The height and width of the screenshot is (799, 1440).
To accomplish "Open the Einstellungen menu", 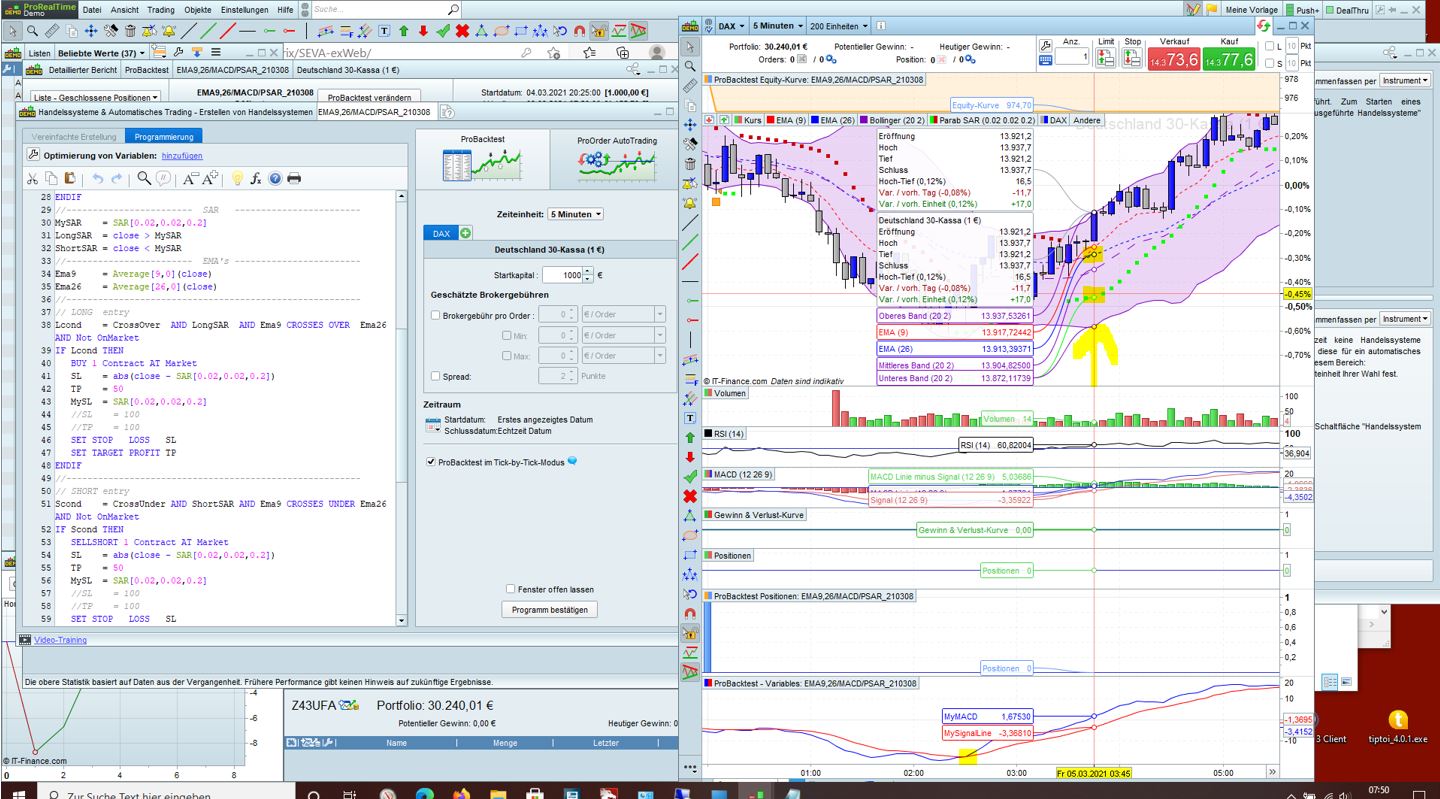I will pyautogui.click(x=244, y=9).
